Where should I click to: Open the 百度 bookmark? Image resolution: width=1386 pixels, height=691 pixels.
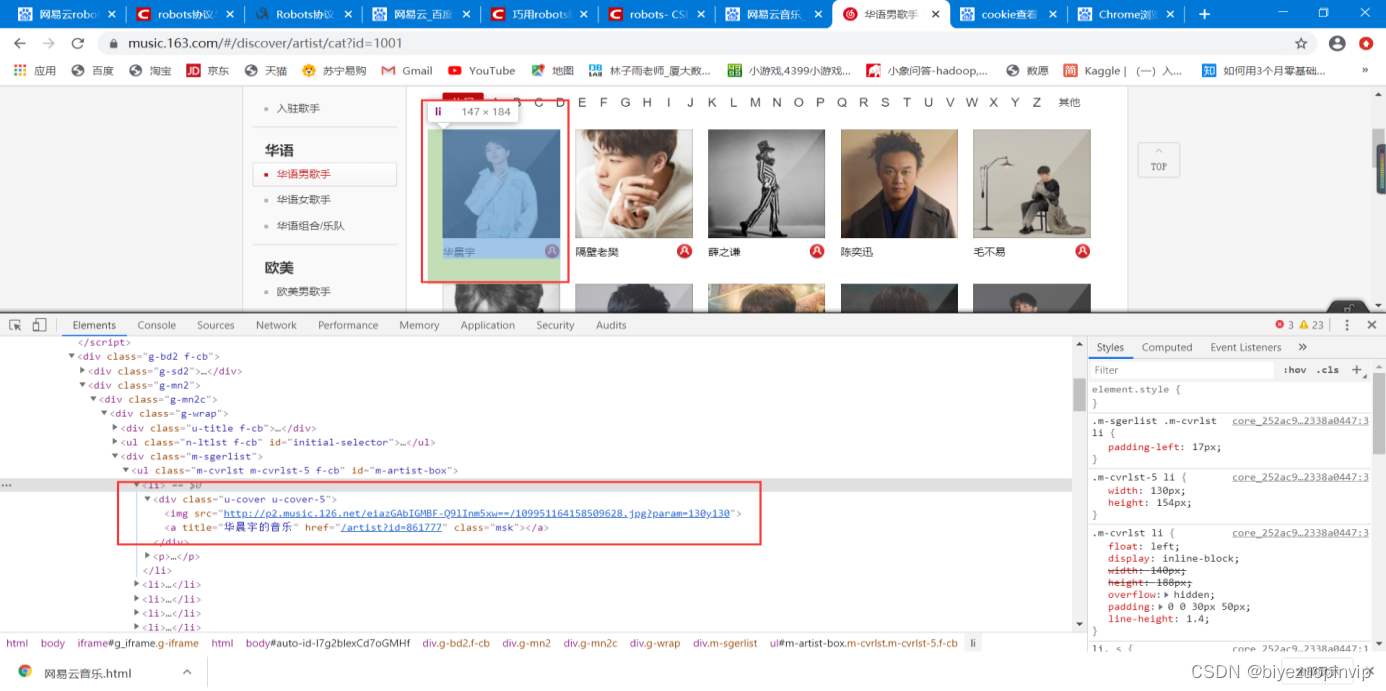93,71
